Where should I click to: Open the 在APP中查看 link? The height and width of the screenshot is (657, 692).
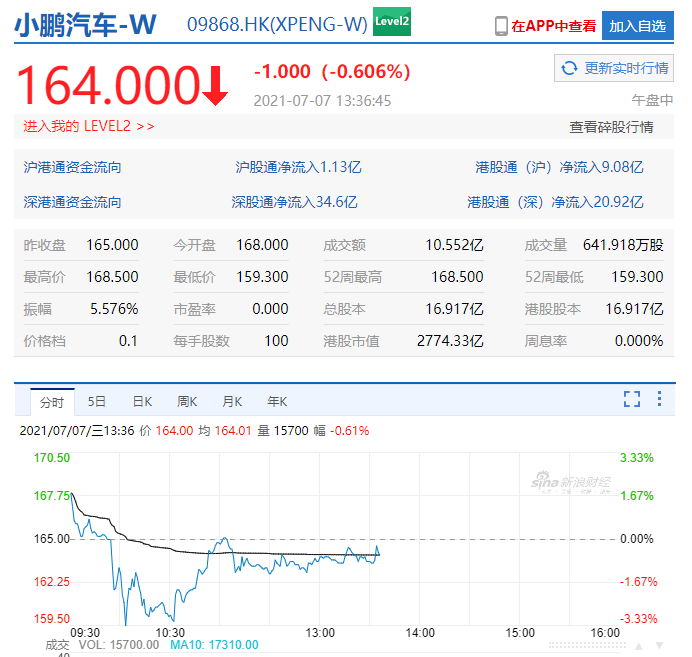pyautogui.click(x=553, y=26)
